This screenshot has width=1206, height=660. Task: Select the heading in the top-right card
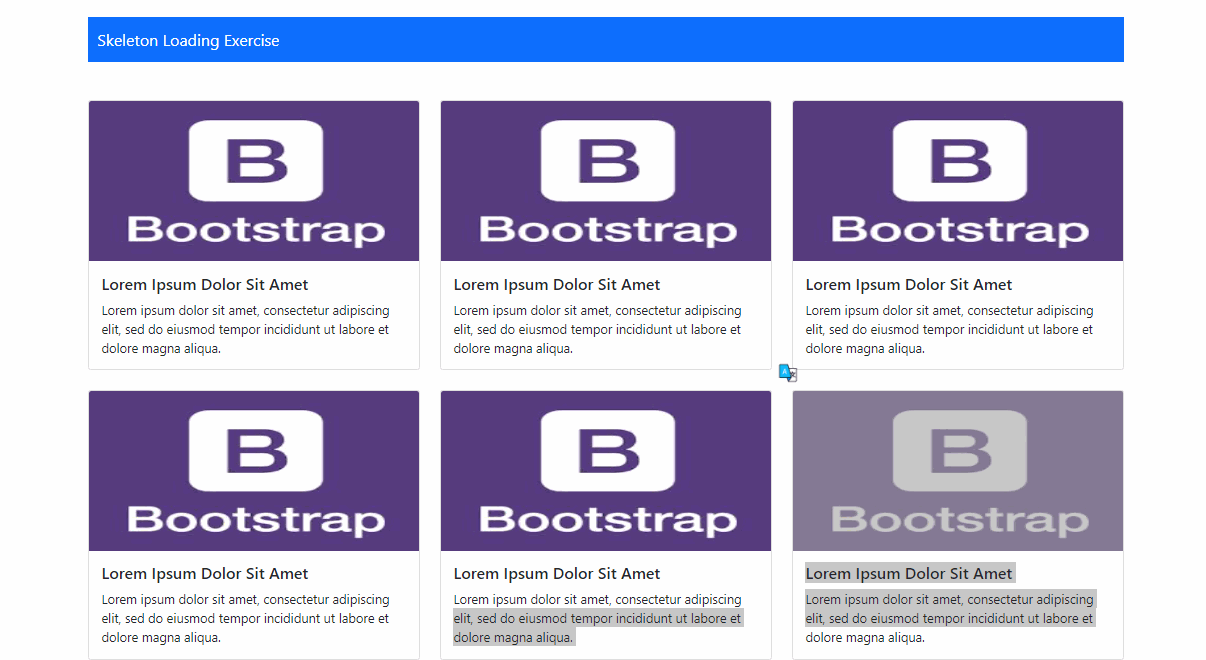(909, 284)
